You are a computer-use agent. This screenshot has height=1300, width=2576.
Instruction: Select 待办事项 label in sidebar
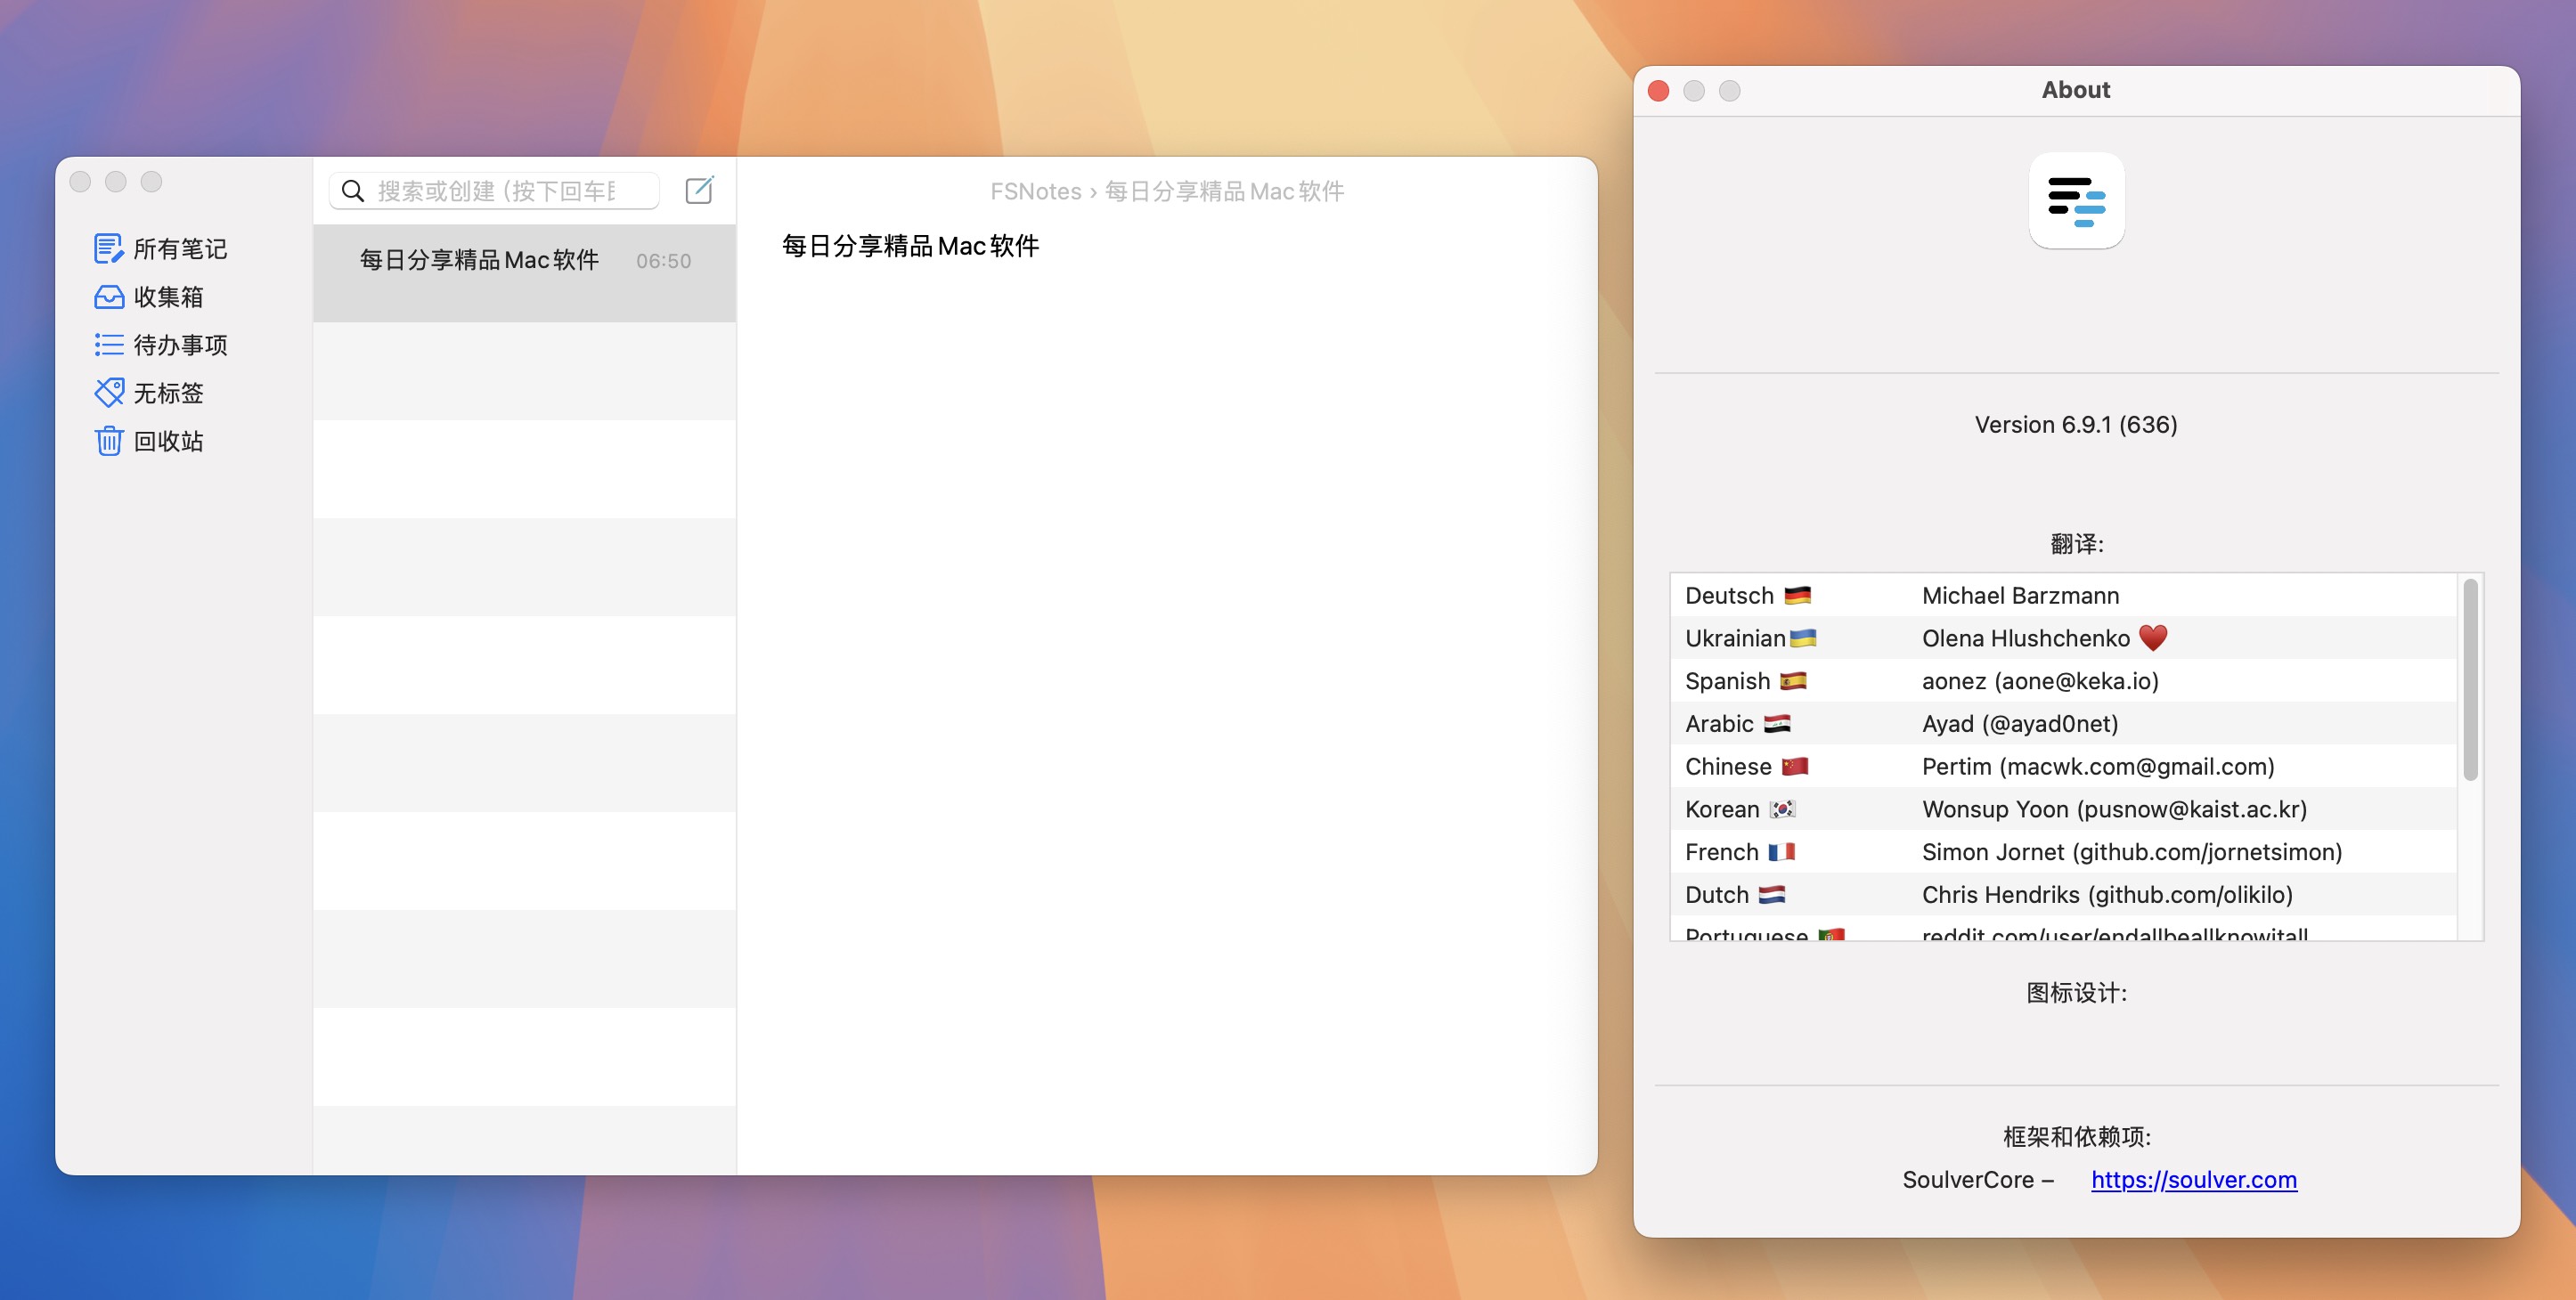pos(180,345)
